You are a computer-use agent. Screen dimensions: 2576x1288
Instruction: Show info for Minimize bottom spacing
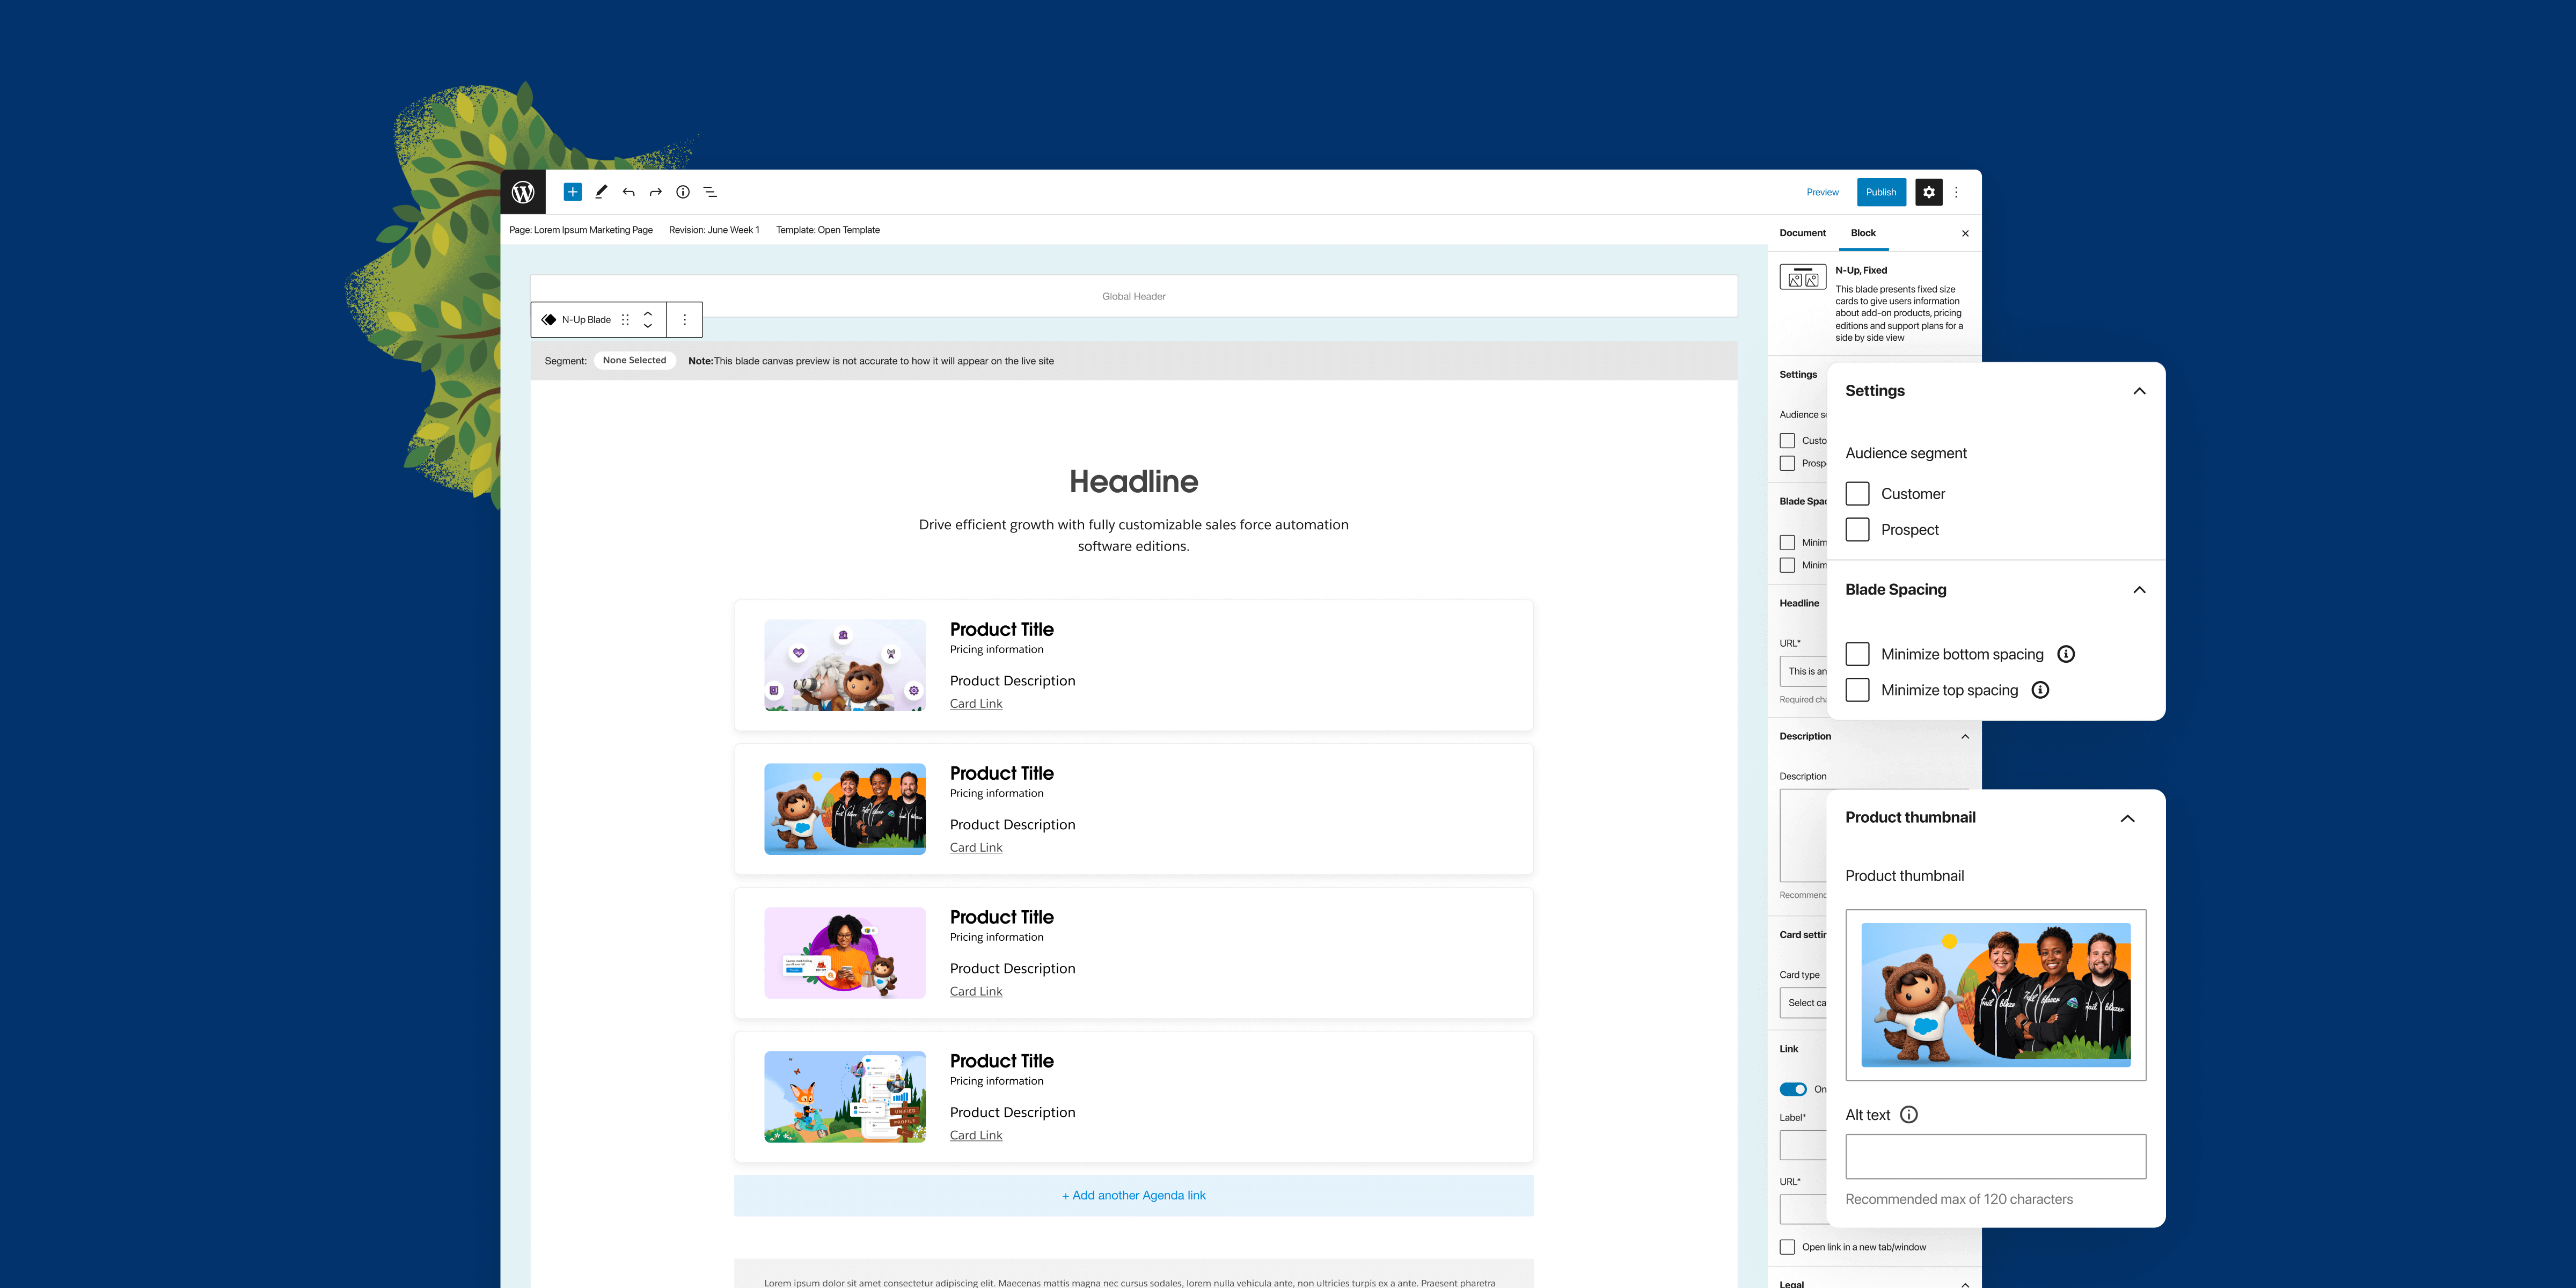click(2066, 654)
